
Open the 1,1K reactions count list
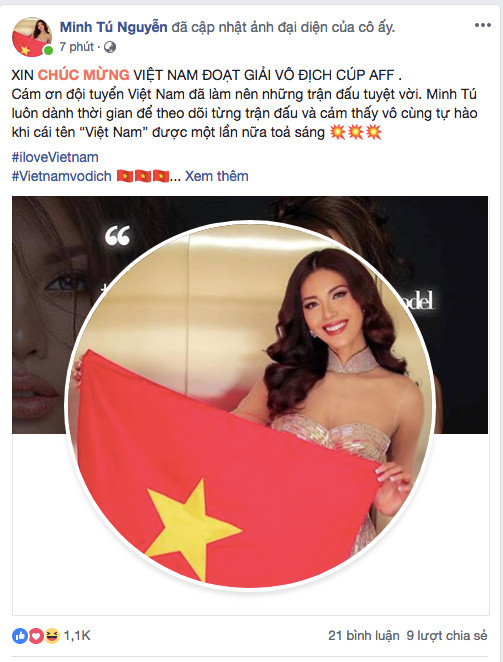tap(77, 636)
